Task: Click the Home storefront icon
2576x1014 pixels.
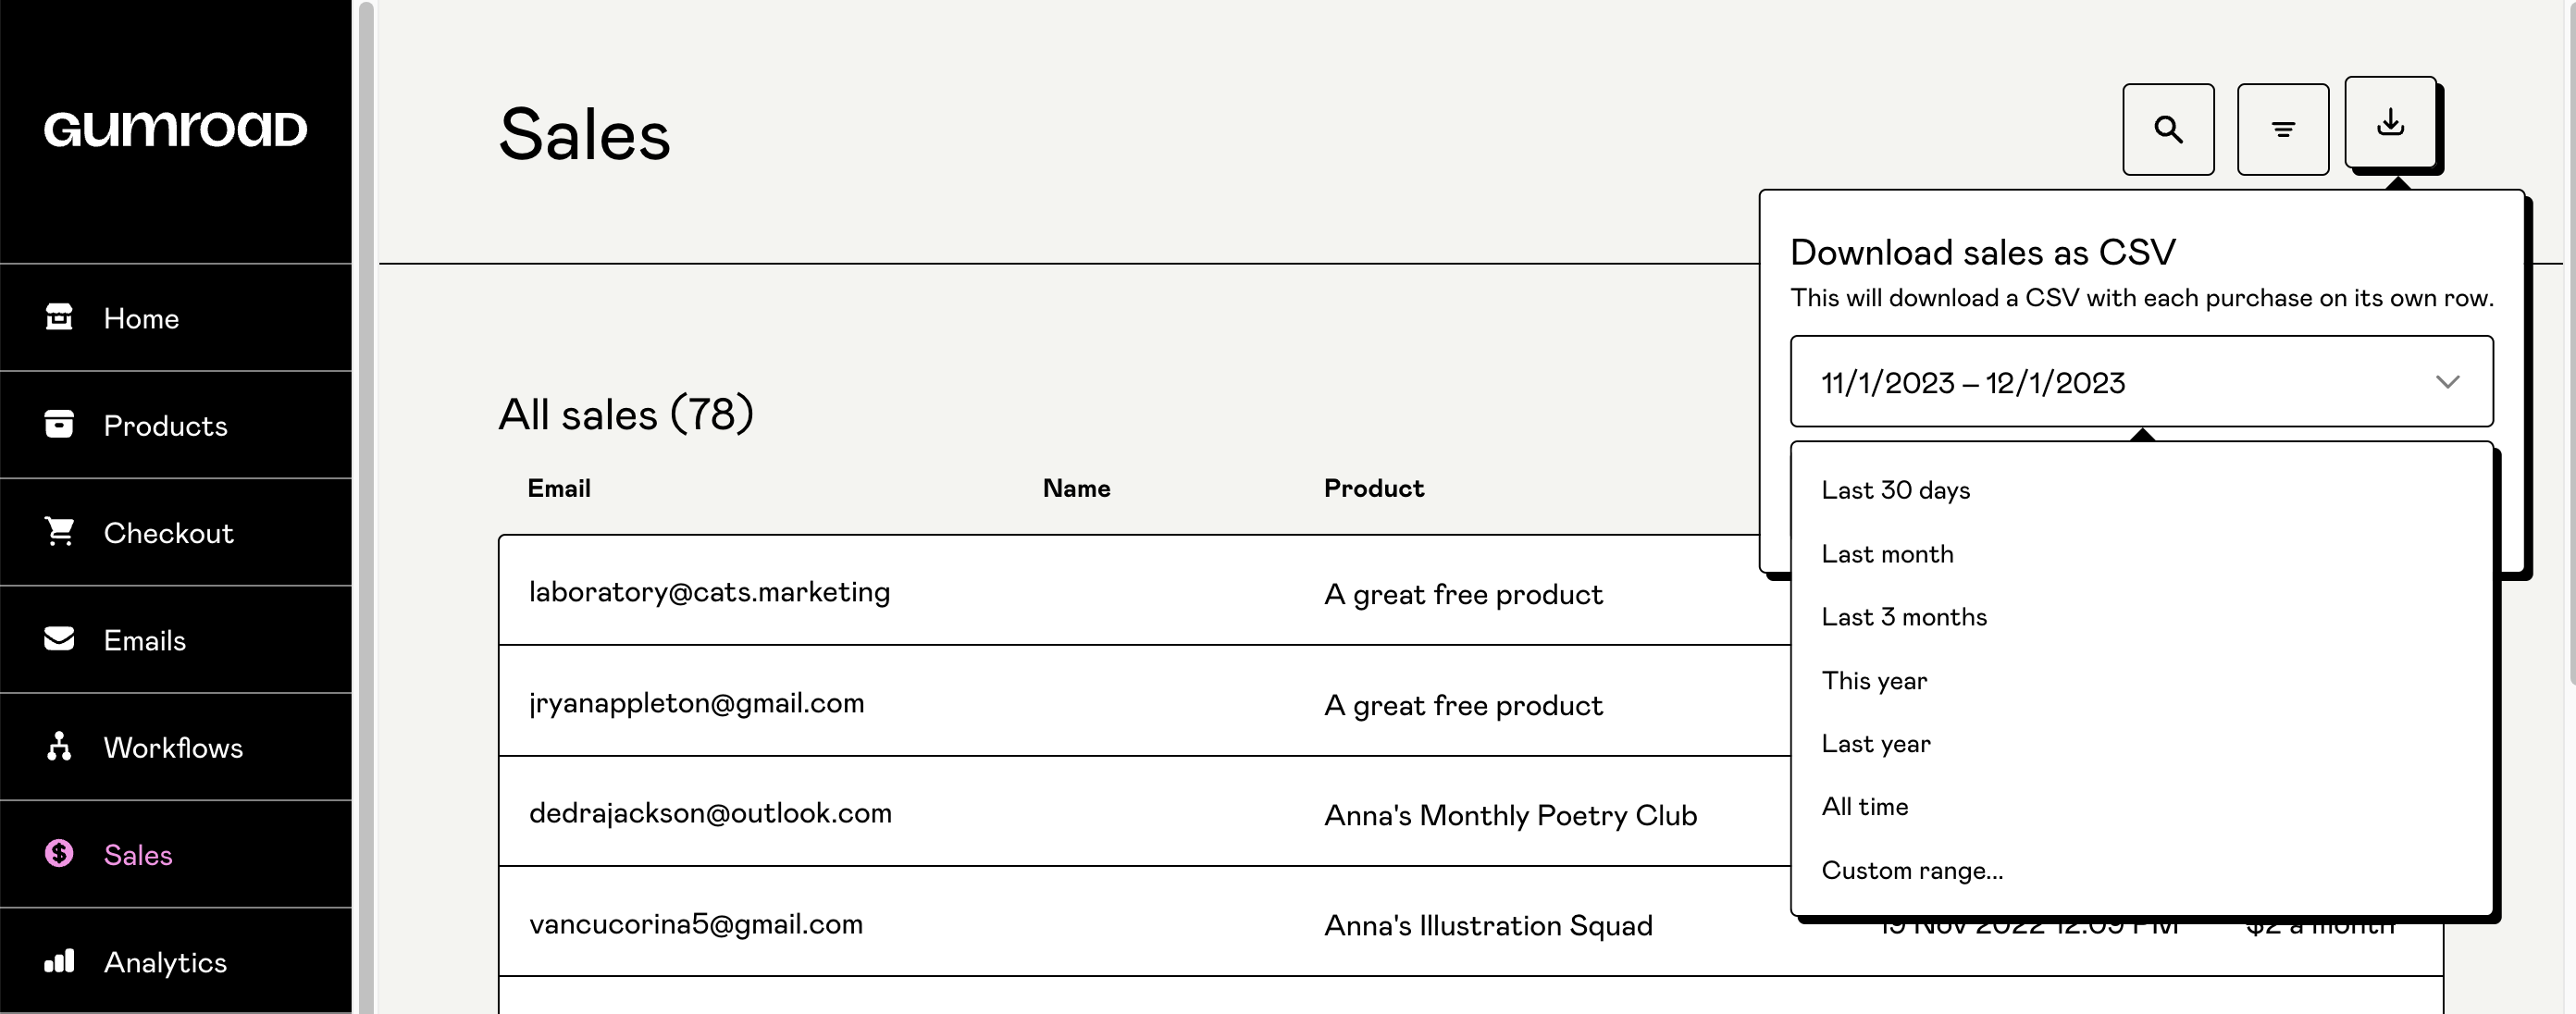Action: (x=59, y=317)
